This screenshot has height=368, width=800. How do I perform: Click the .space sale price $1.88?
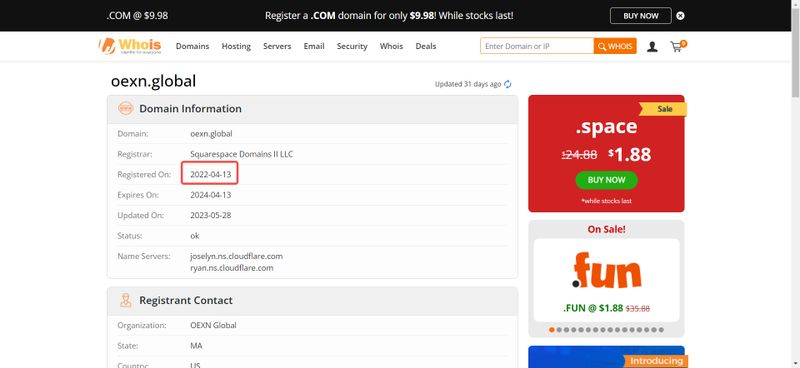[630, 154]
